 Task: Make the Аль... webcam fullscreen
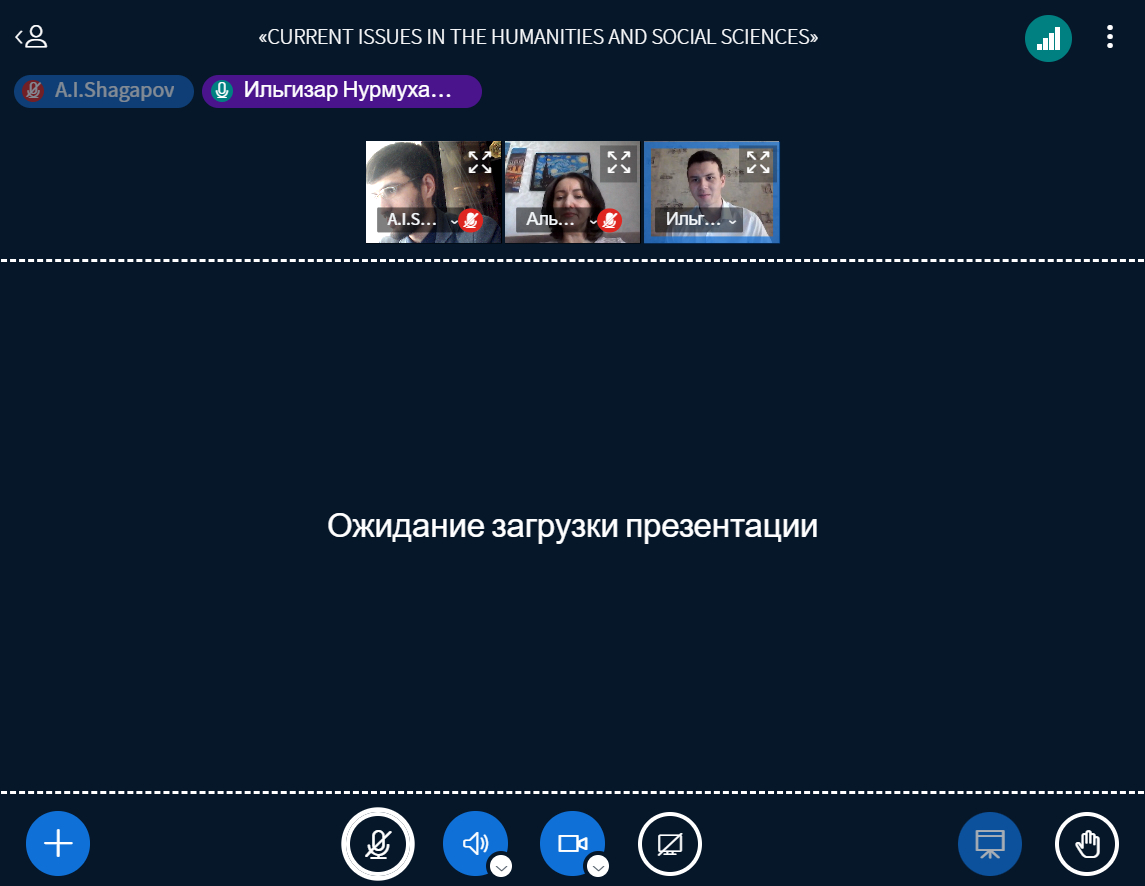(x=619, y=162)
